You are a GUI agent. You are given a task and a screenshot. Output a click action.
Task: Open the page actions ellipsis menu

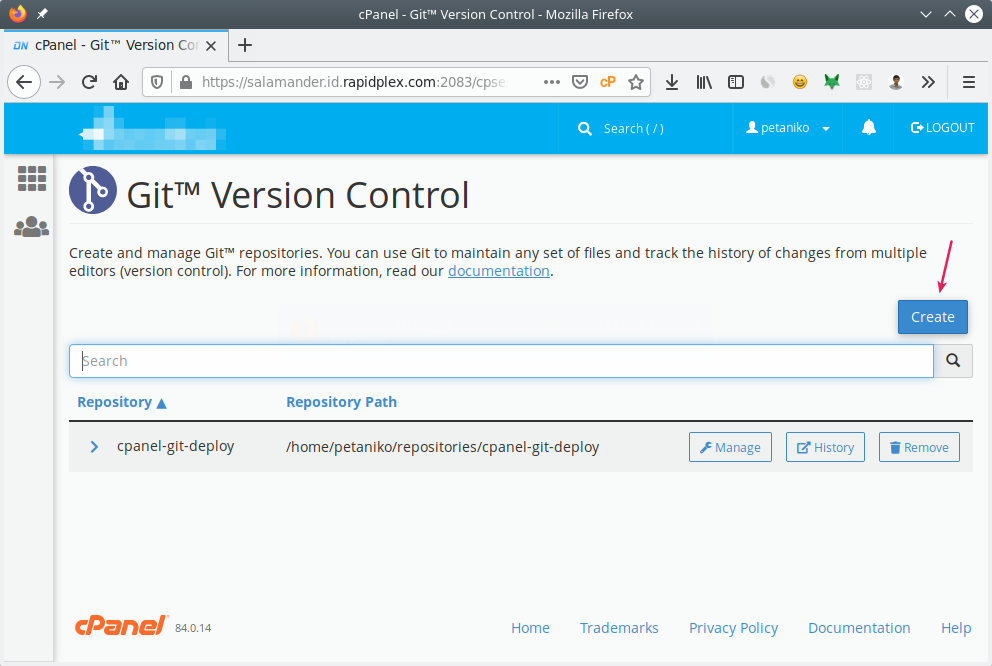coord(553,82)
